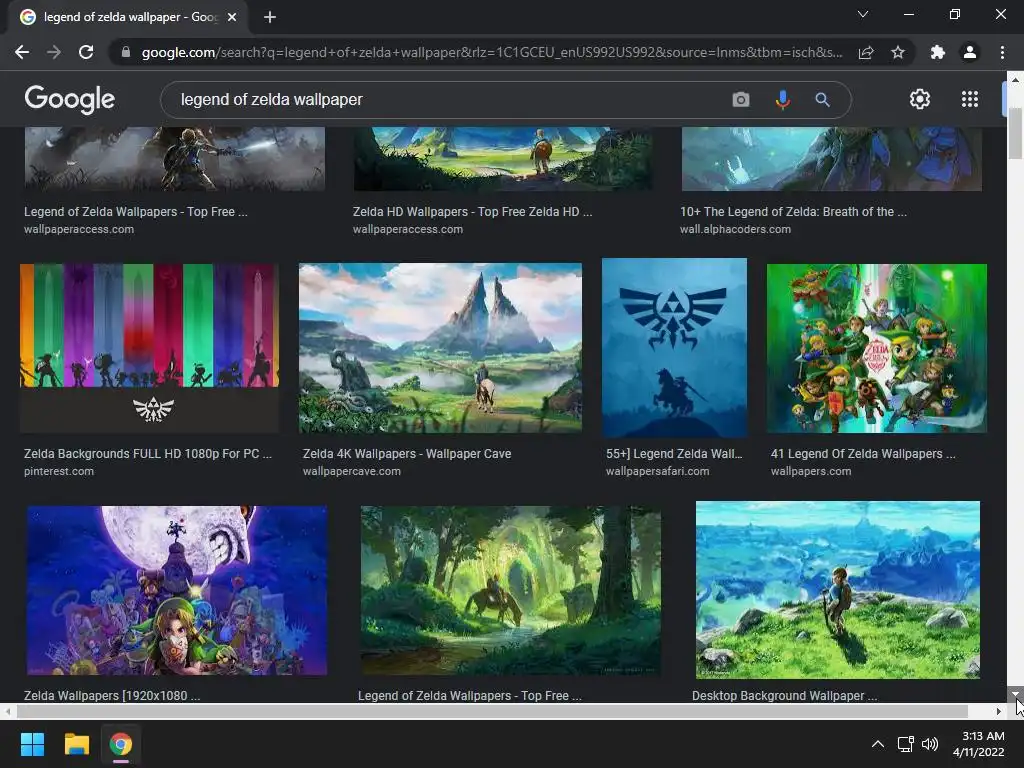Open '41 Legend Of Zelda Wallpapers' link
This screenshot has height=768, width=1024.
click(x=863, y=454)
